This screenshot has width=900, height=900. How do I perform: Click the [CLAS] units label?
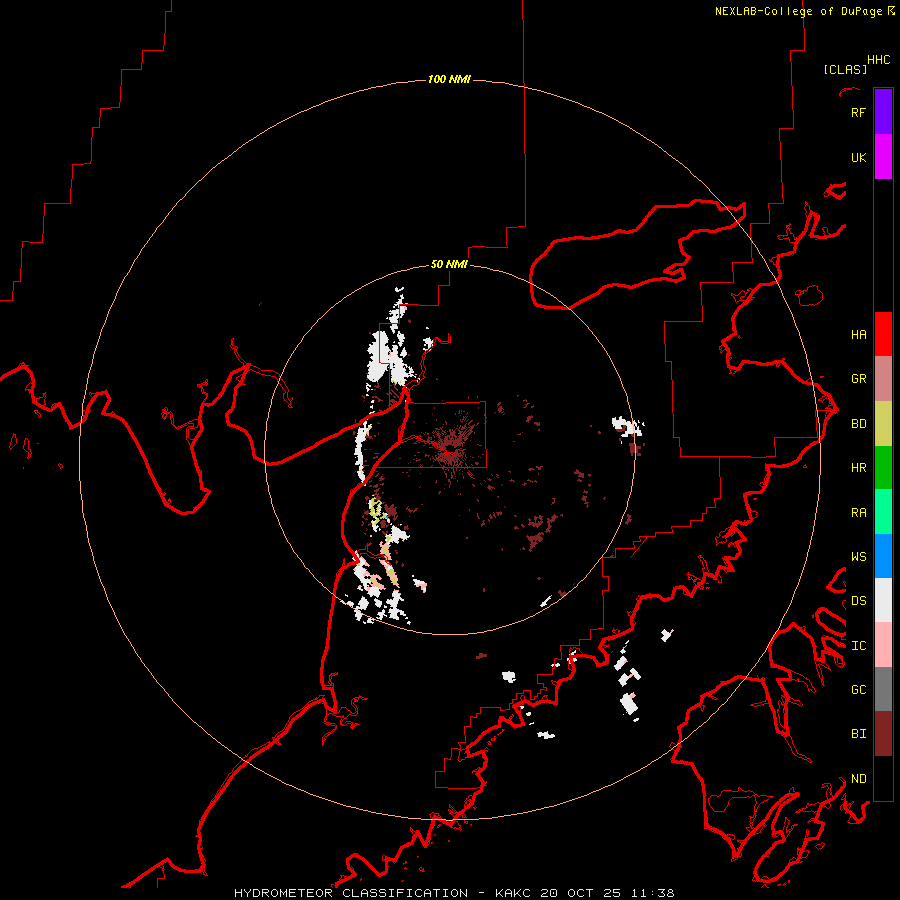pyautogui.click(x=845, y=69)
